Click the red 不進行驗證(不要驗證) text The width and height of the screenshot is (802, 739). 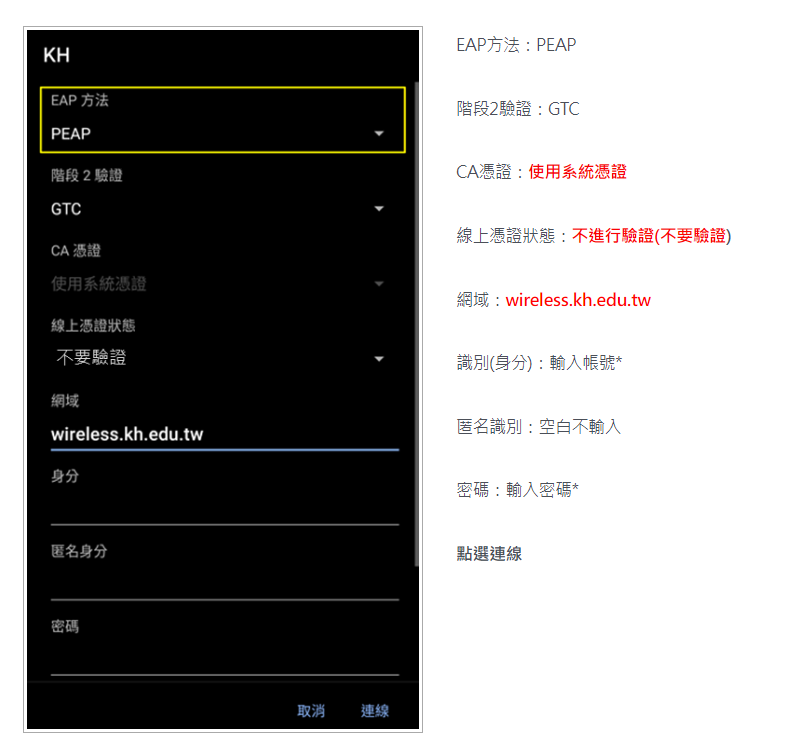tap(652, 236)
